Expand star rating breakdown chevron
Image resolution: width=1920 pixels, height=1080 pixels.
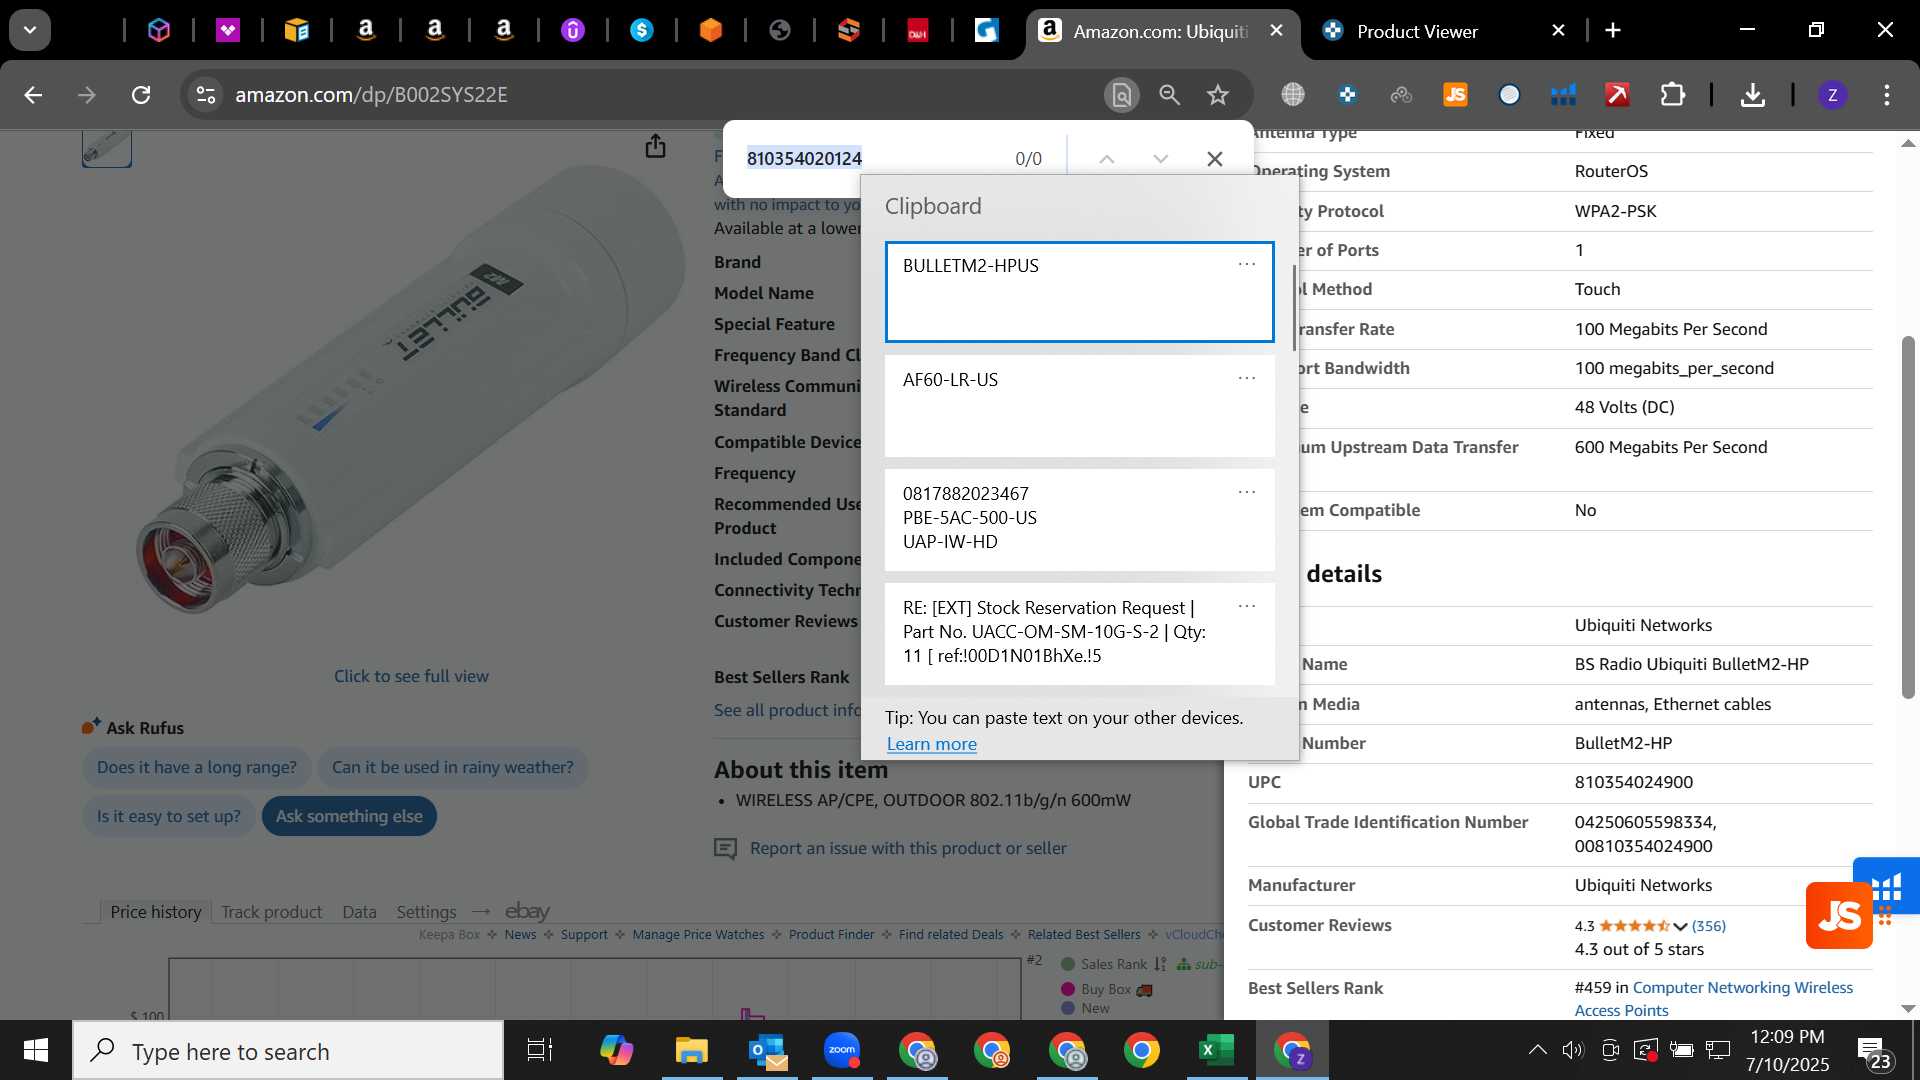click(x=1680, y=927)
